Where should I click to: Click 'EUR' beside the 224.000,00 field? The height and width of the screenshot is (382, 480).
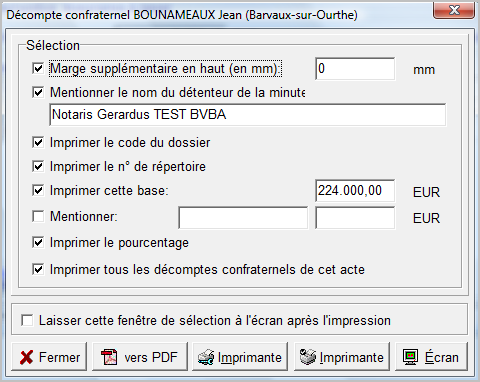point(426,192)
